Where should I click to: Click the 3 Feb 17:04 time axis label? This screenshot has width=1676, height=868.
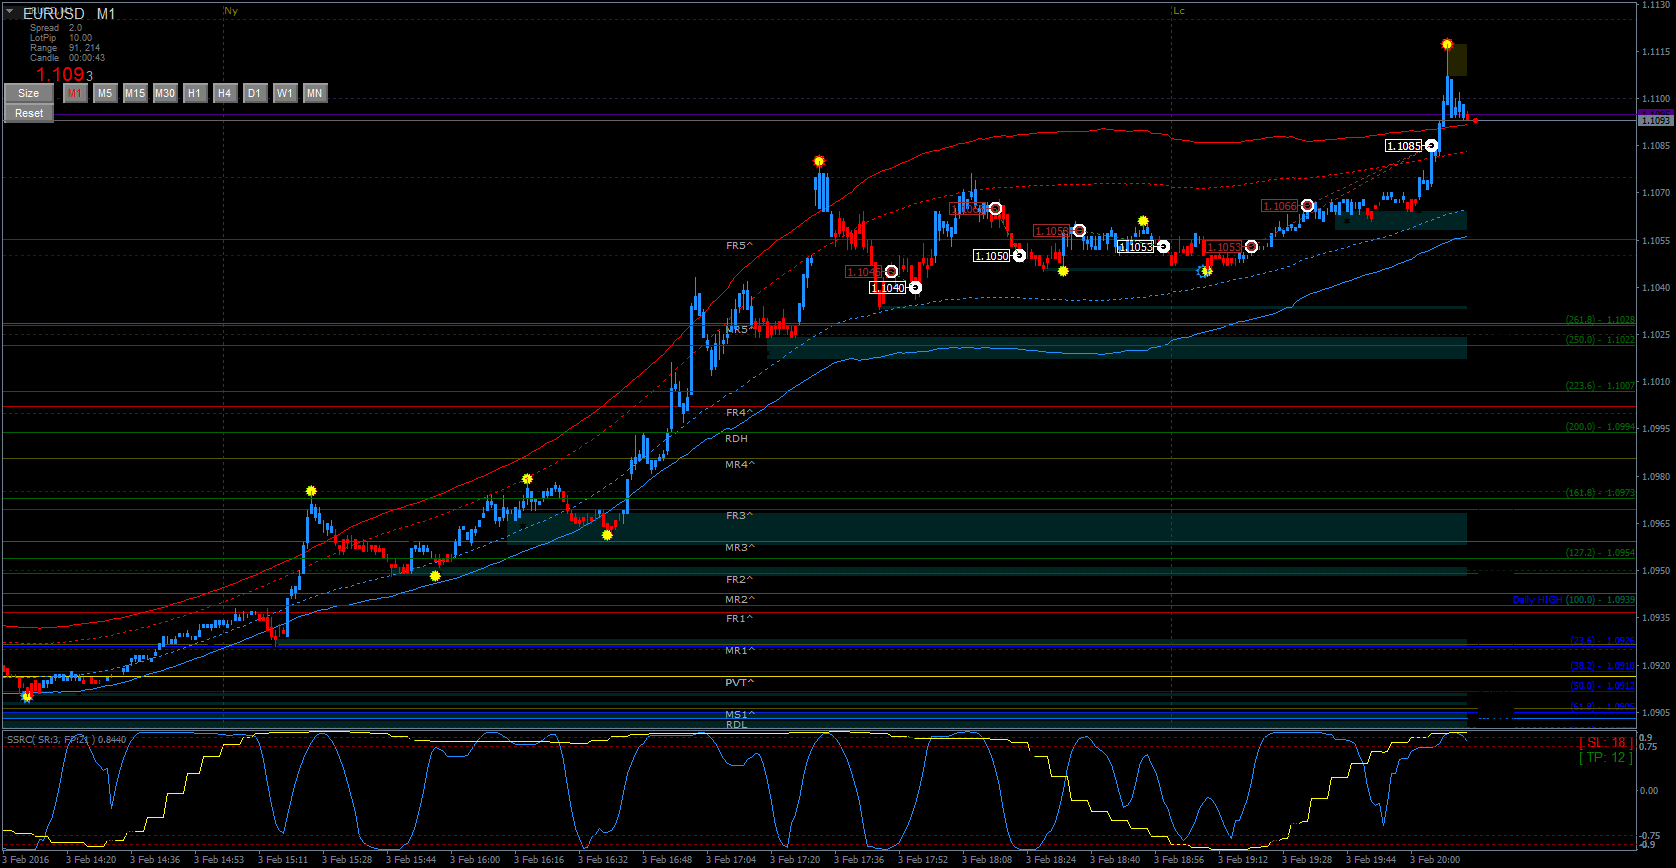pyautogui.click(x=730, y=860)
